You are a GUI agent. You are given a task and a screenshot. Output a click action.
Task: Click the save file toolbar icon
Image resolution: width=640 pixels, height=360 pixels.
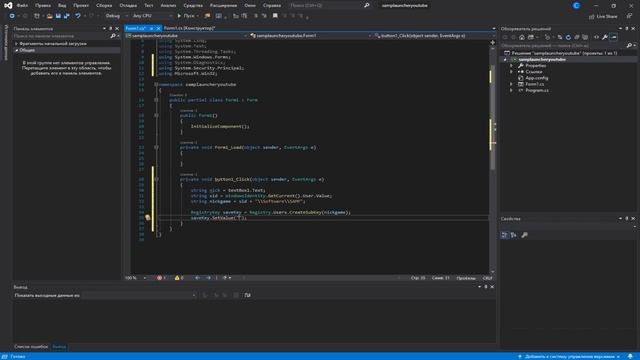[58, 16]
